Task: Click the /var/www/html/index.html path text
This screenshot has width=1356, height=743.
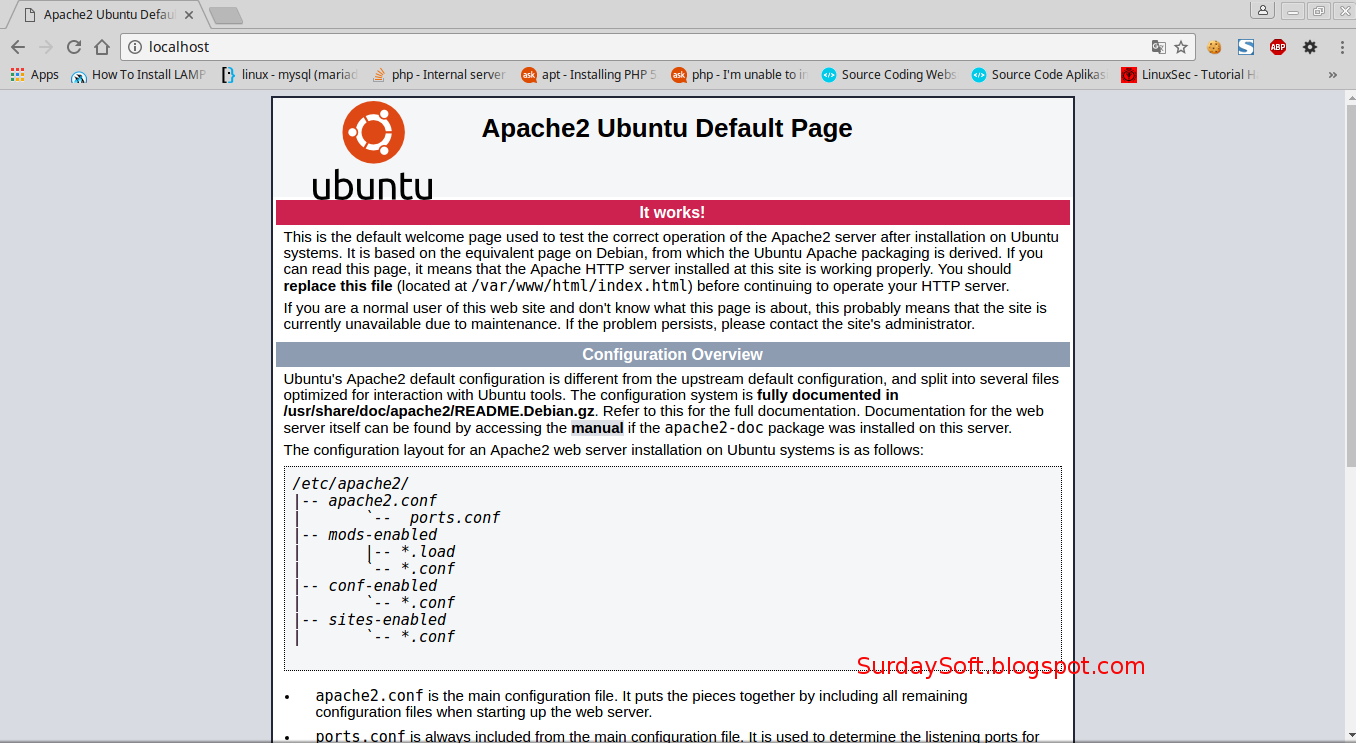Action: (x=578, y=286)
